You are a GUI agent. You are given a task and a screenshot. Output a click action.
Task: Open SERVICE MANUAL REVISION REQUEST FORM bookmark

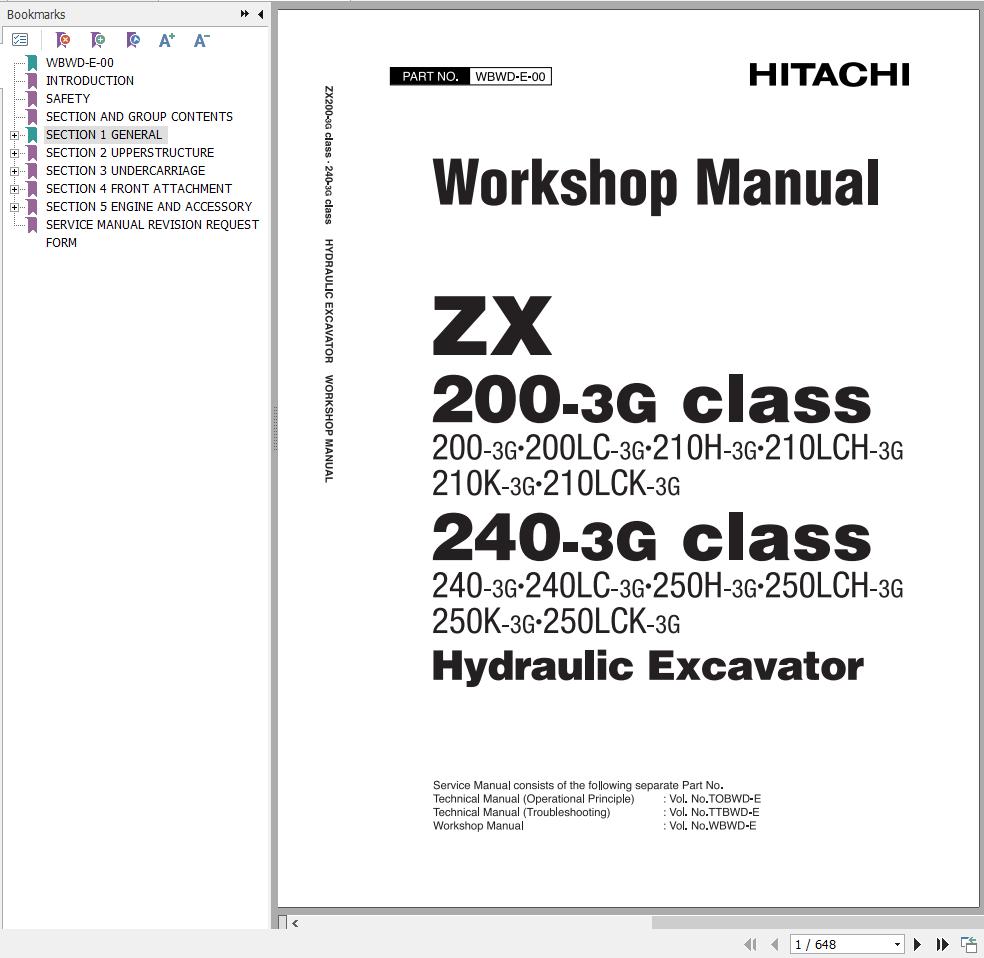[x=152, y=233]
